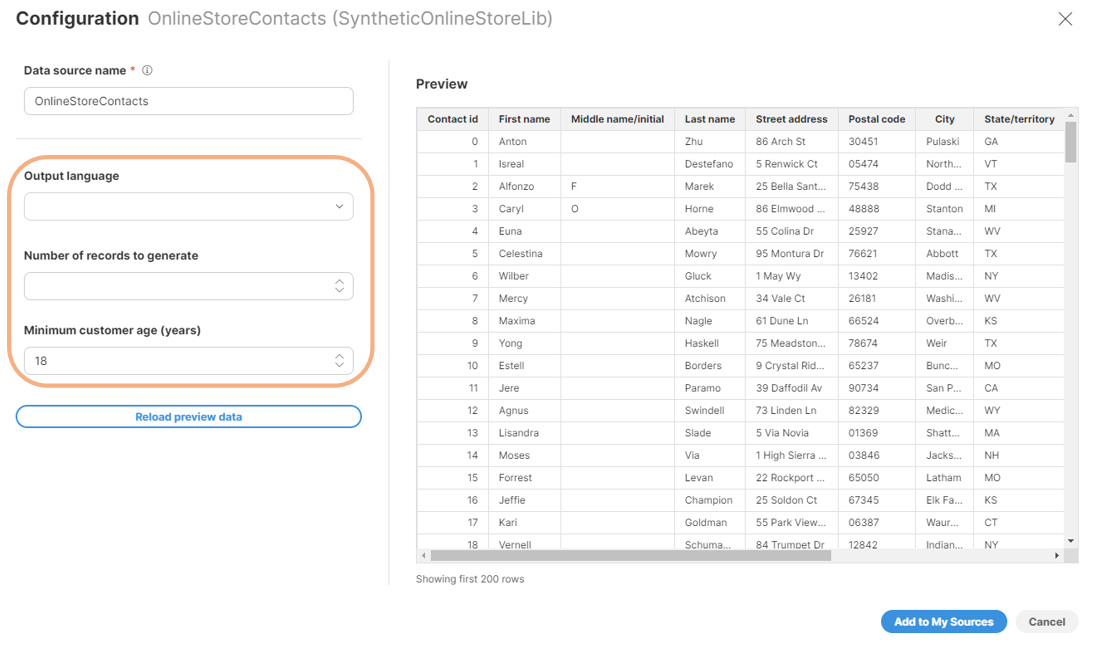Click the info icon beside Data source name
This screenshot has height=656, width=1101.
tap(146, 70)
